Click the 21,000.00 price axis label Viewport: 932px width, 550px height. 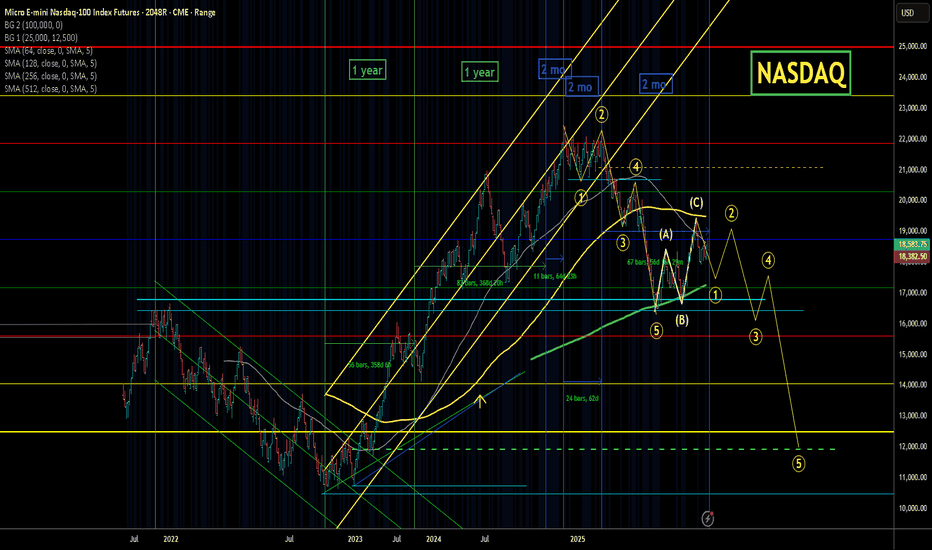point(913,169)
